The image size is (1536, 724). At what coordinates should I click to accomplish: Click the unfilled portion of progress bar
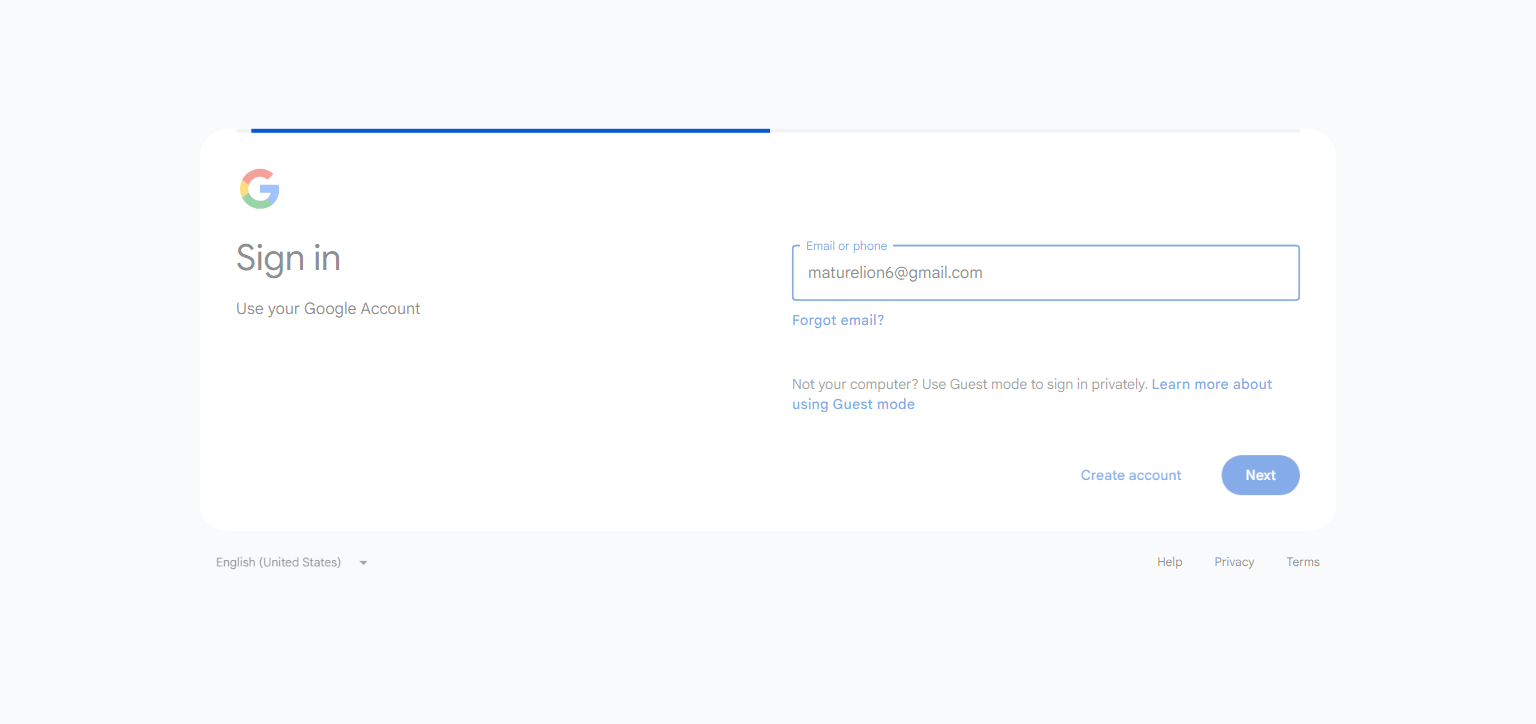(1035, 130)
